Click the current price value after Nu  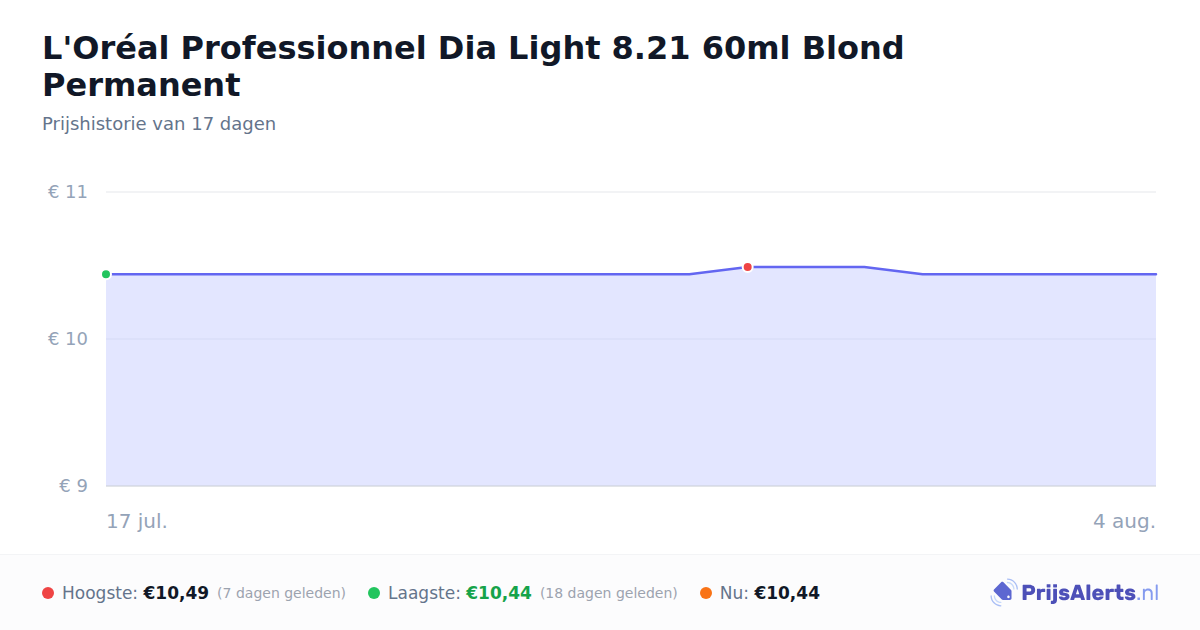tap(787, 593)
